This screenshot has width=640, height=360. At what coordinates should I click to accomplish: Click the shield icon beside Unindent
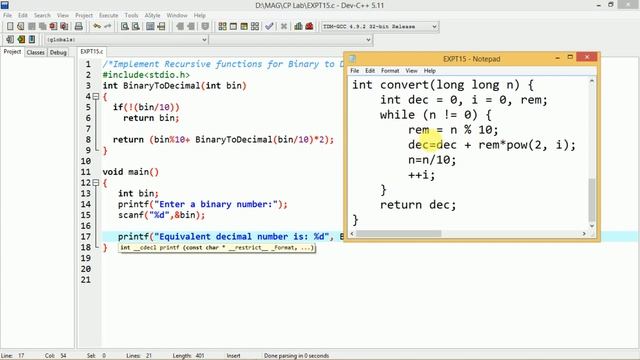coord(205,27)
